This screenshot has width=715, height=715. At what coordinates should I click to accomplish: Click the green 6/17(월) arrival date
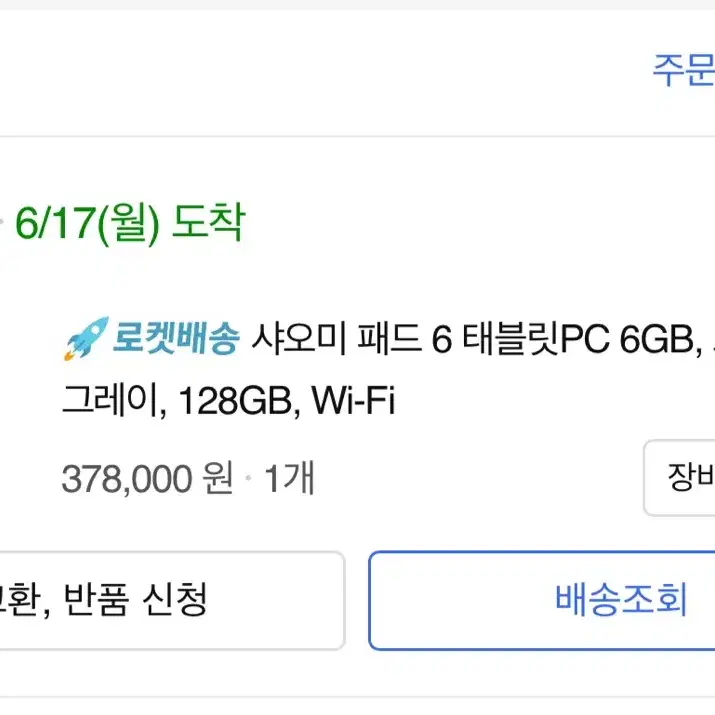(88, 223)
